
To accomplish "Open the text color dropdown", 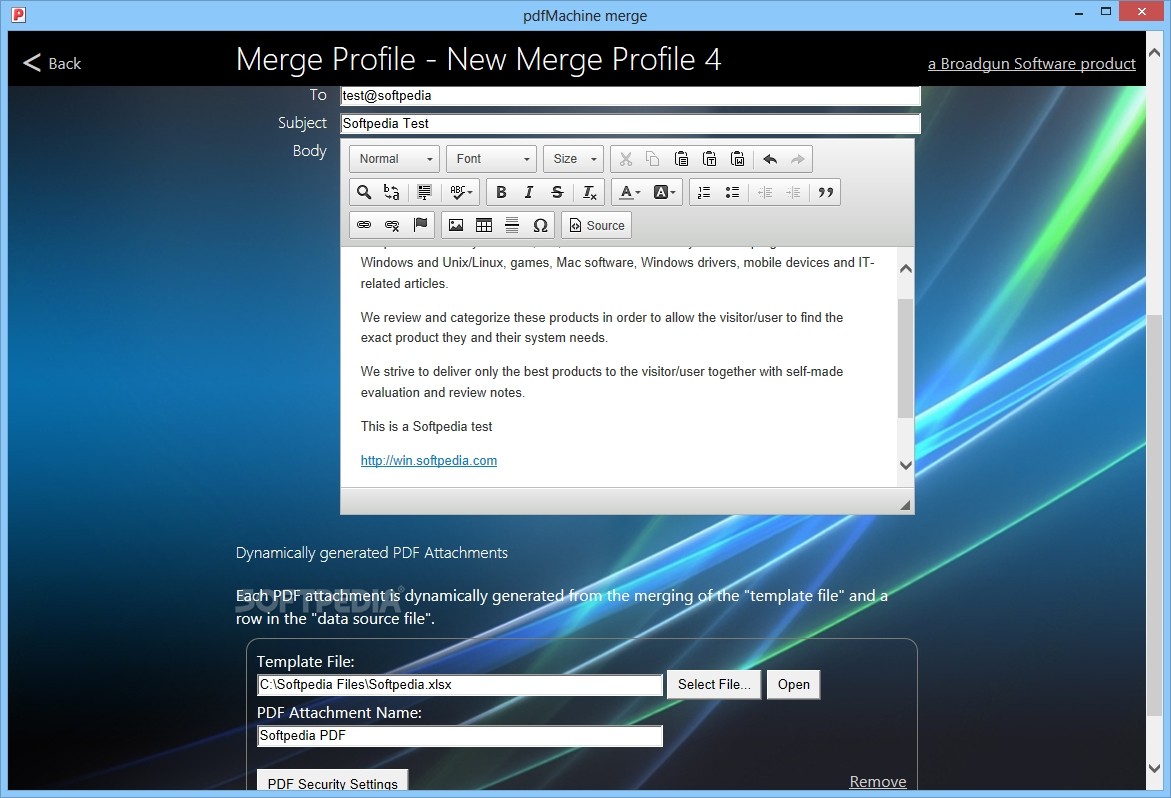I will point(630,193).
